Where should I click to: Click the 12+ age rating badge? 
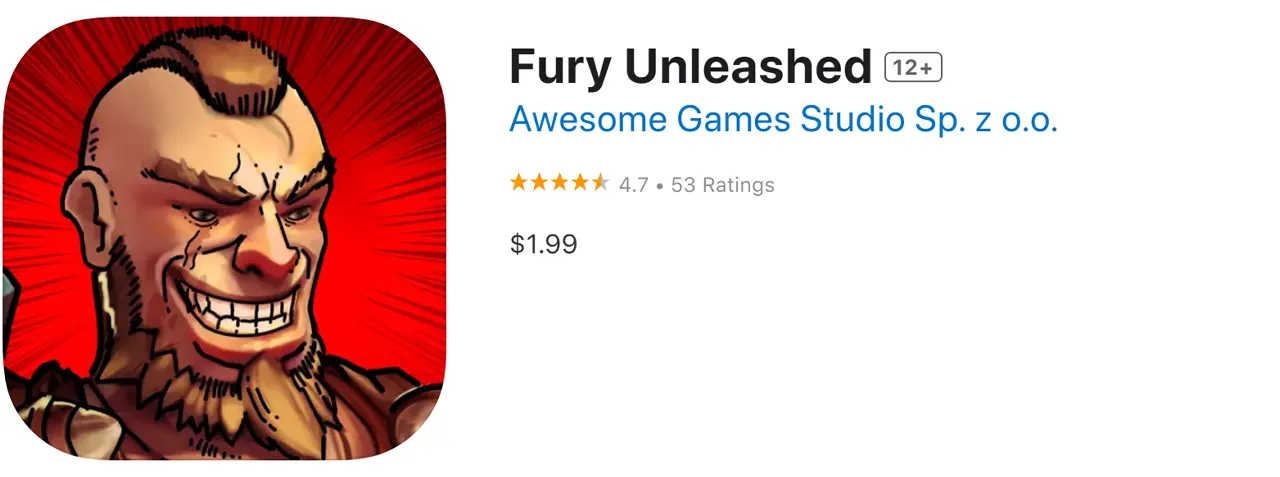click(x=914, y=68)
